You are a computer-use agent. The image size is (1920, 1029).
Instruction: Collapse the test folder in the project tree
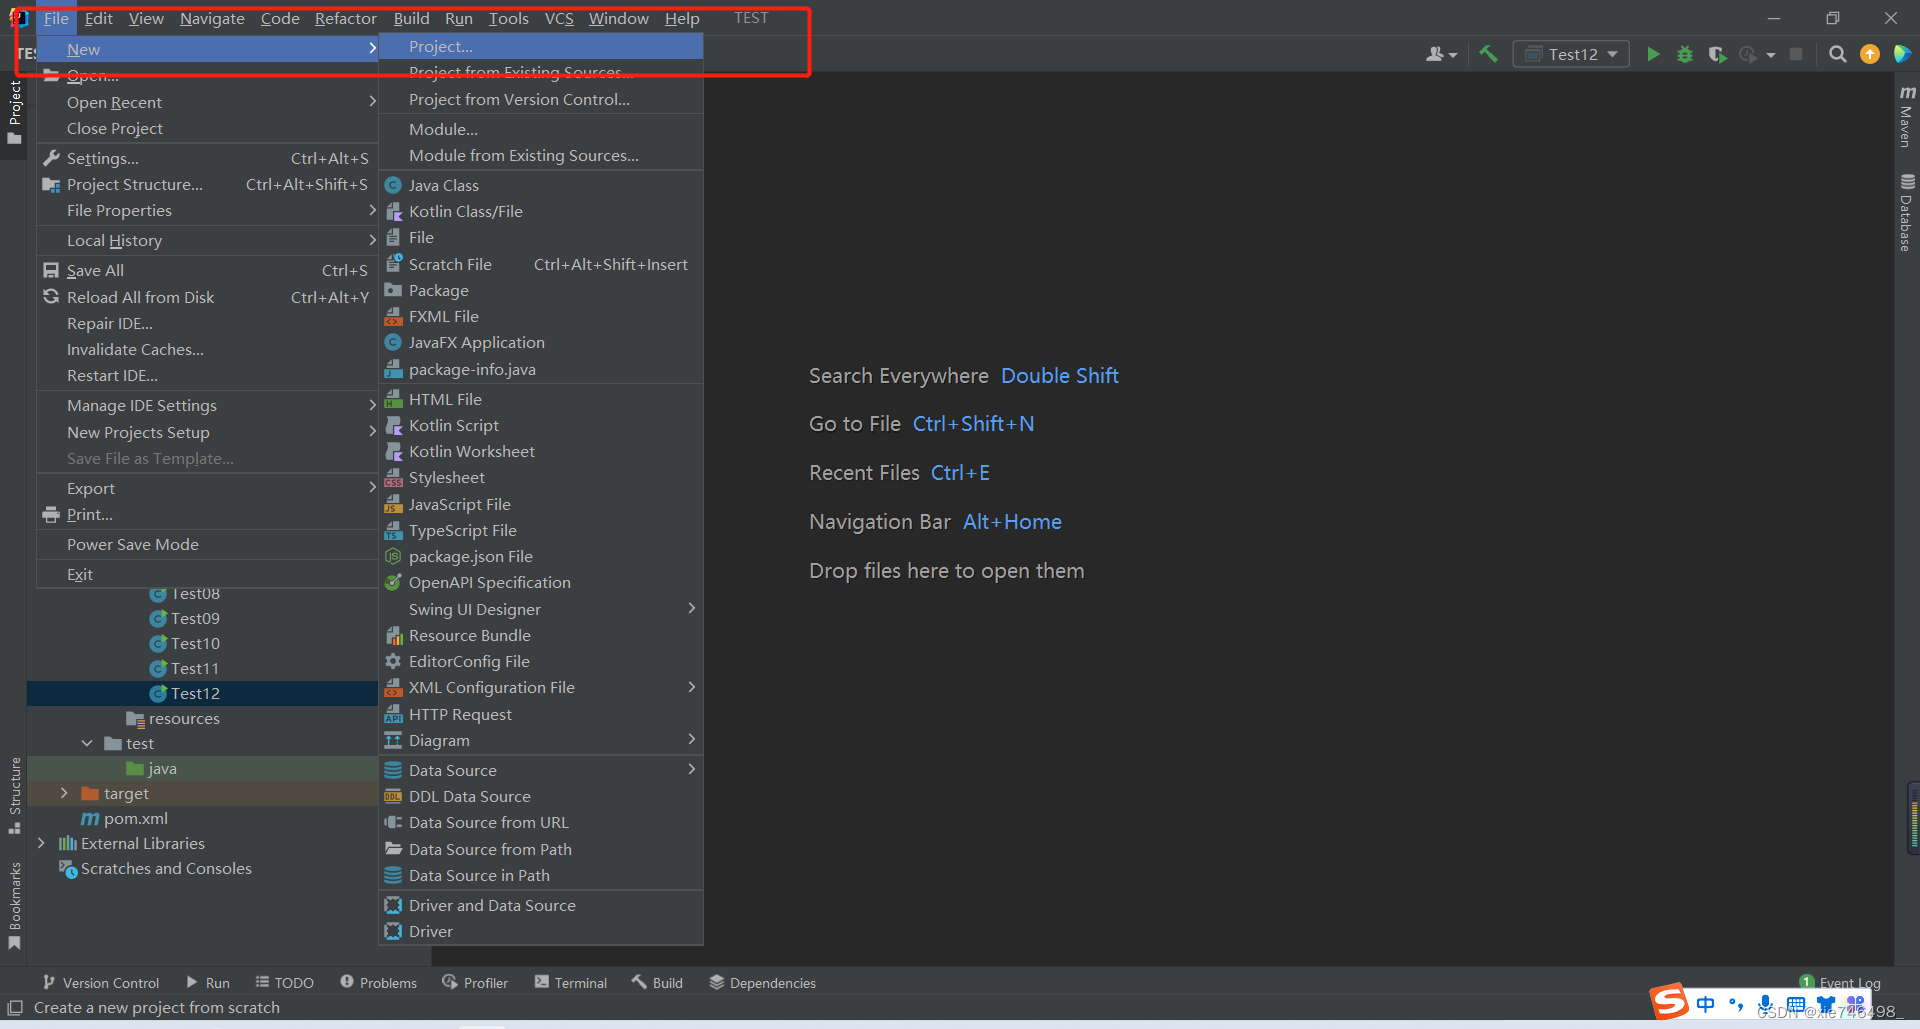pyautogui.click(x=86, y=743)
